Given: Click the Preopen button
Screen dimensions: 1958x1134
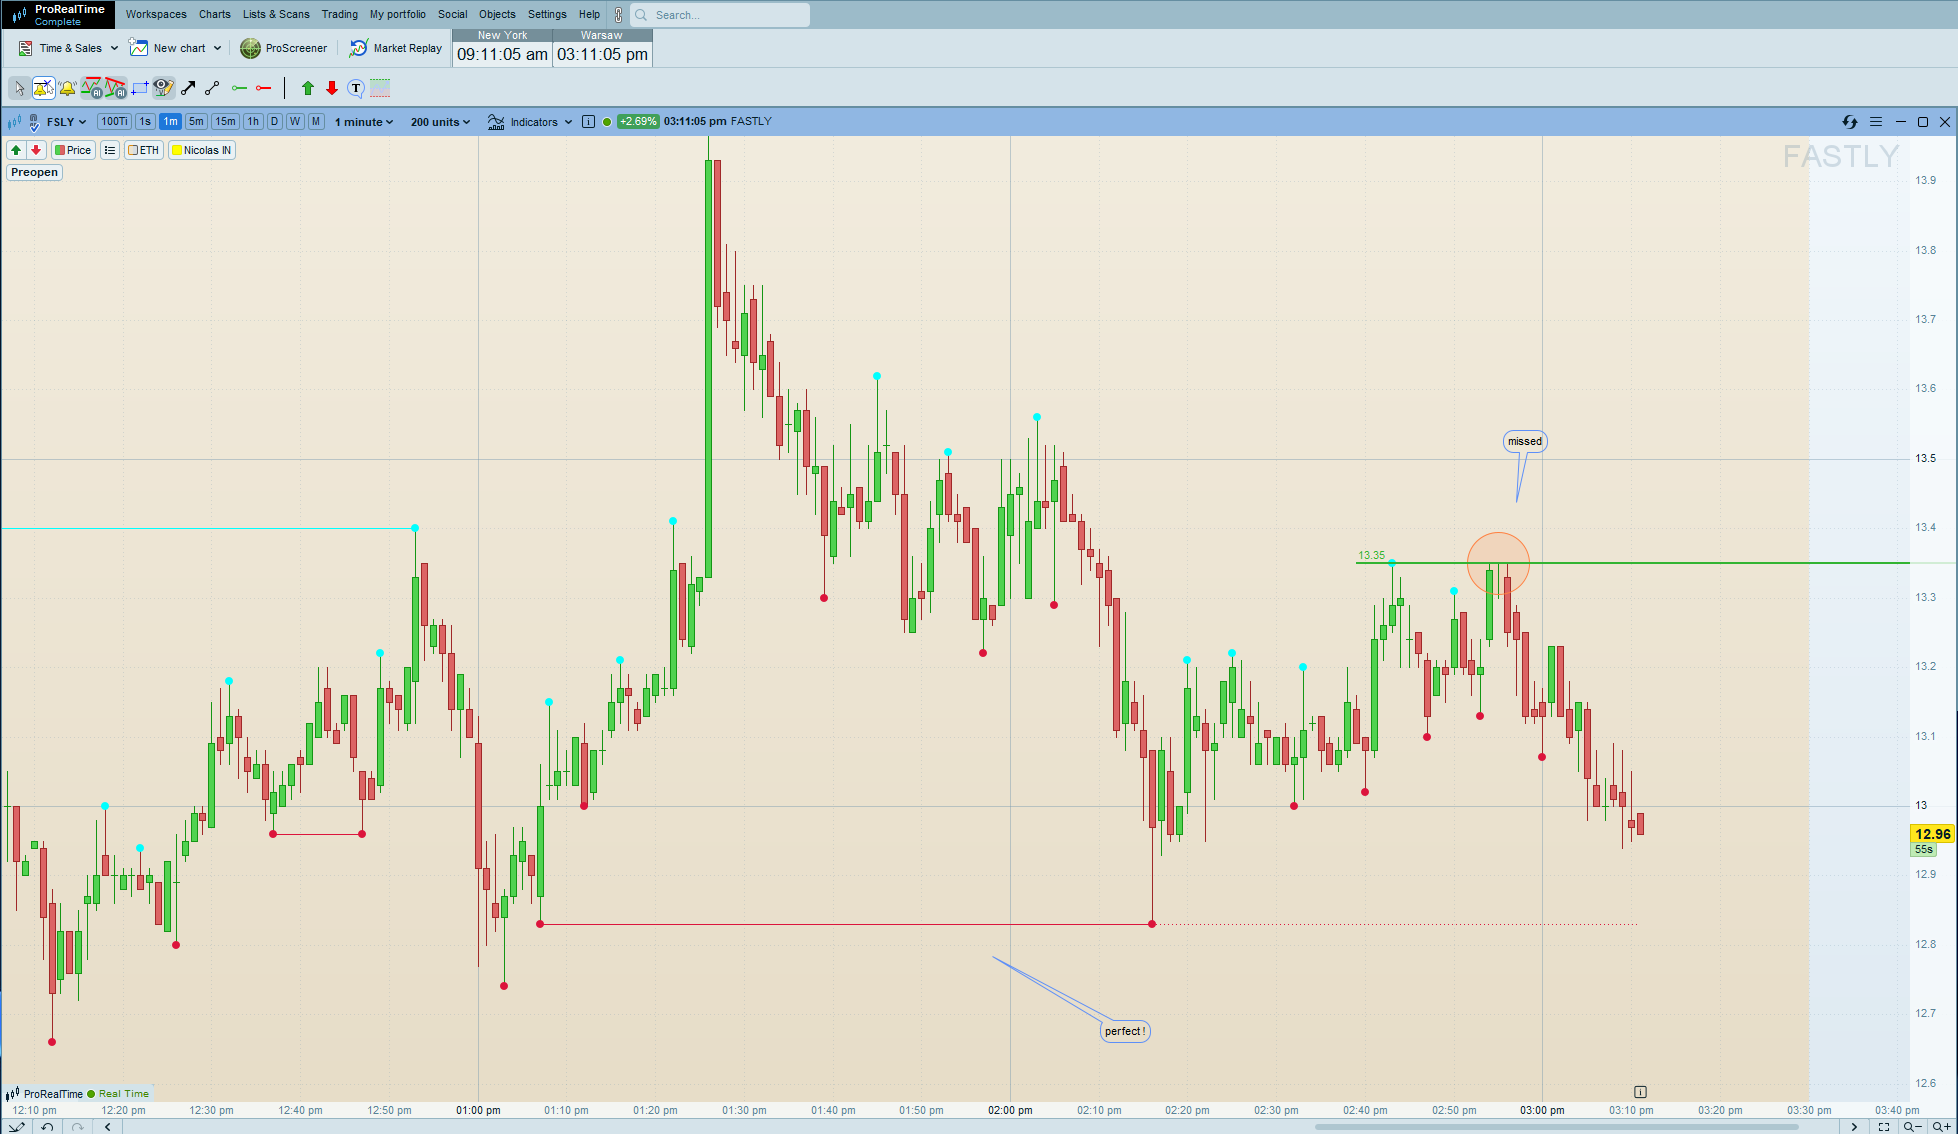Looking at the screenshot, I should tap(35, 172).
